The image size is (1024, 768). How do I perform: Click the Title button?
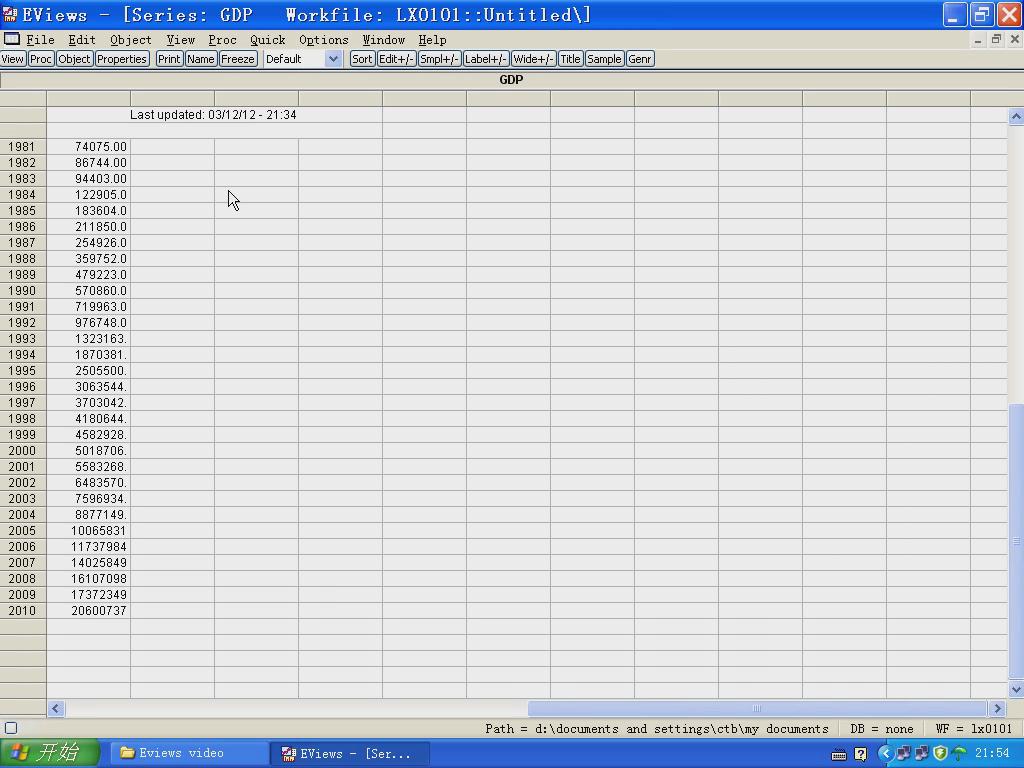tap(570, 59)
